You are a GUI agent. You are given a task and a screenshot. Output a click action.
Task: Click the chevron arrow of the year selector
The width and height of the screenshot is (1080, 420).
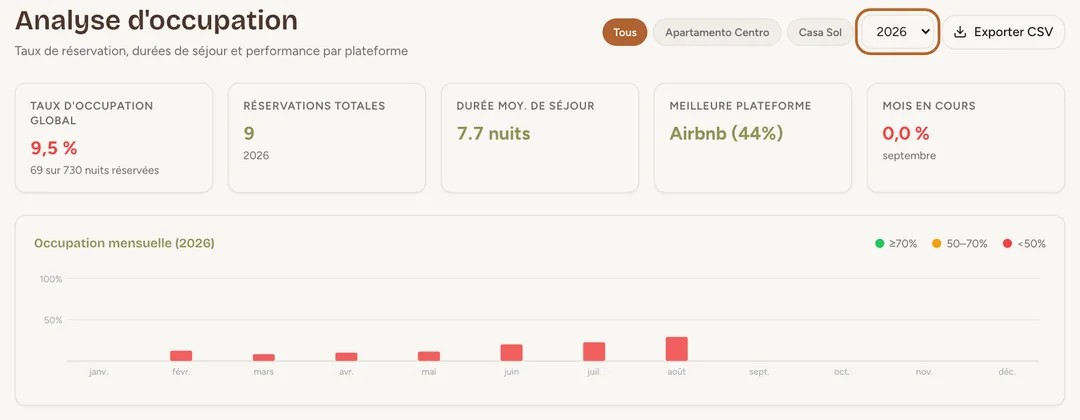pos(925,32)
